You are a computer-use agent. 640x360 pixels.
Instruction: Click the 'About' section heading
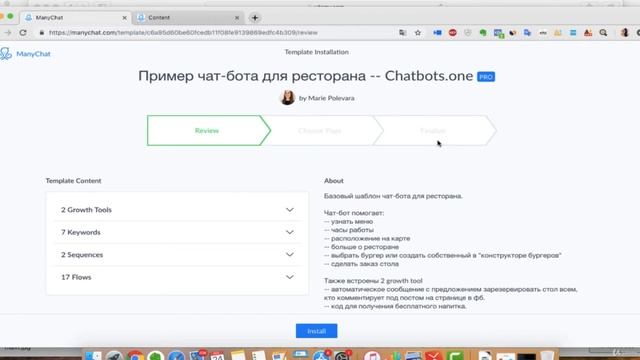click(333, 181)
